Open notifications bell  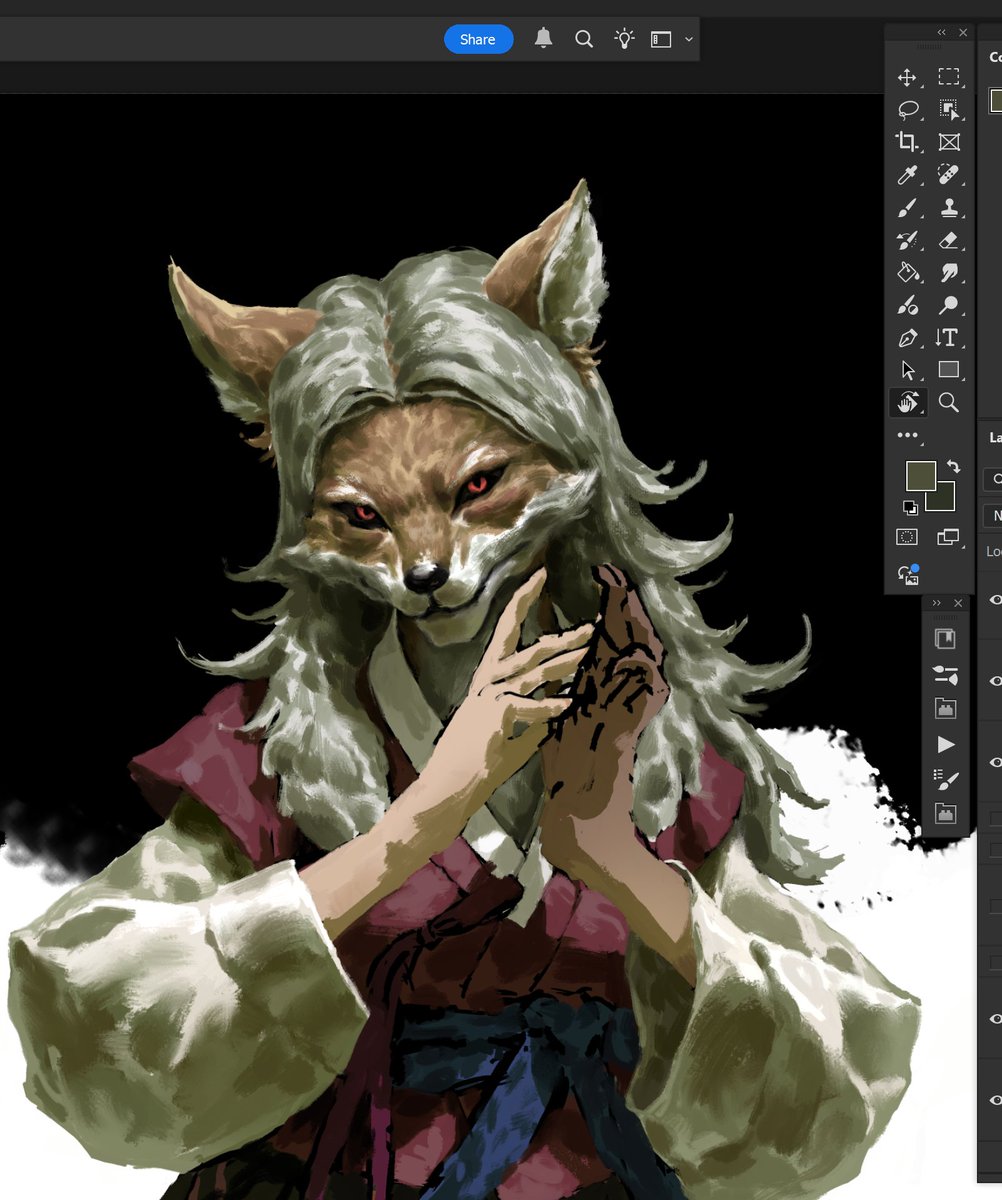point(543,39)
